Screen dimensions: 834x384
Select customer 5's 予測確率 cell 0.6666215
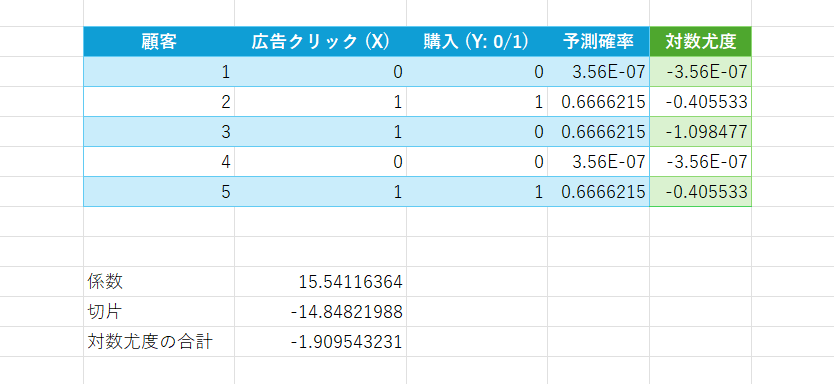click(598, 191)
